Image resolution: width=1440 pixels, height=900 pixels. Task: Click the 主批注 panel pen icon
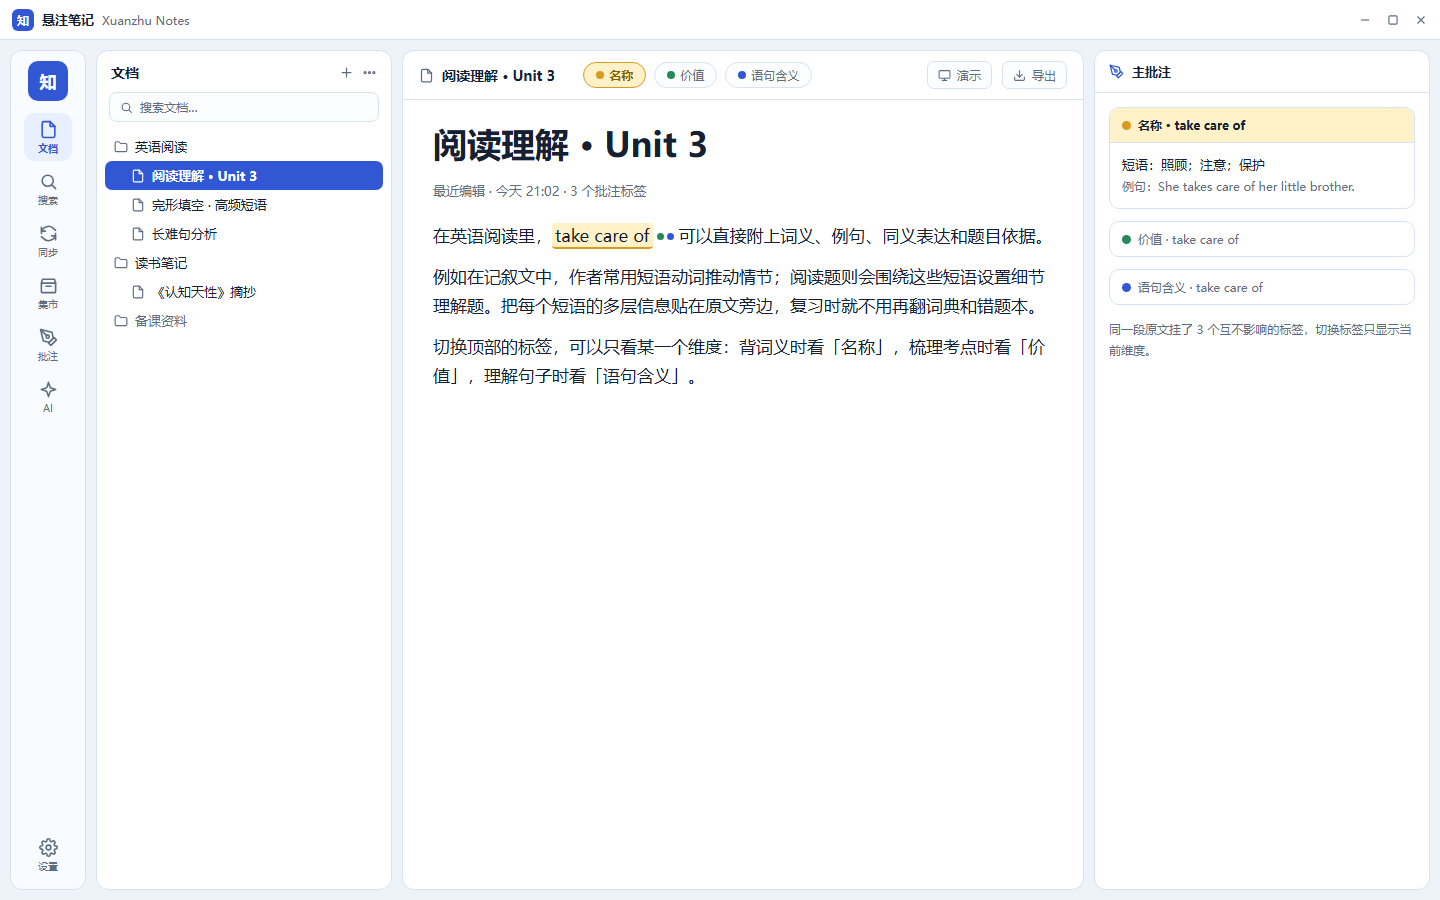(x=1116, y=72)
